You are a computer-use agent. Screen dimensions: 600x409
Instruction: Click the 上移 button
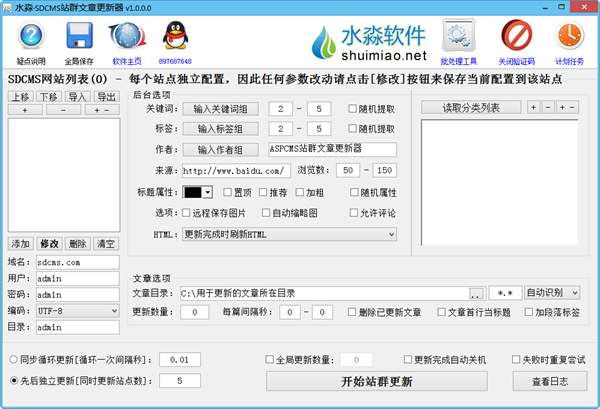tap(21, 96)
